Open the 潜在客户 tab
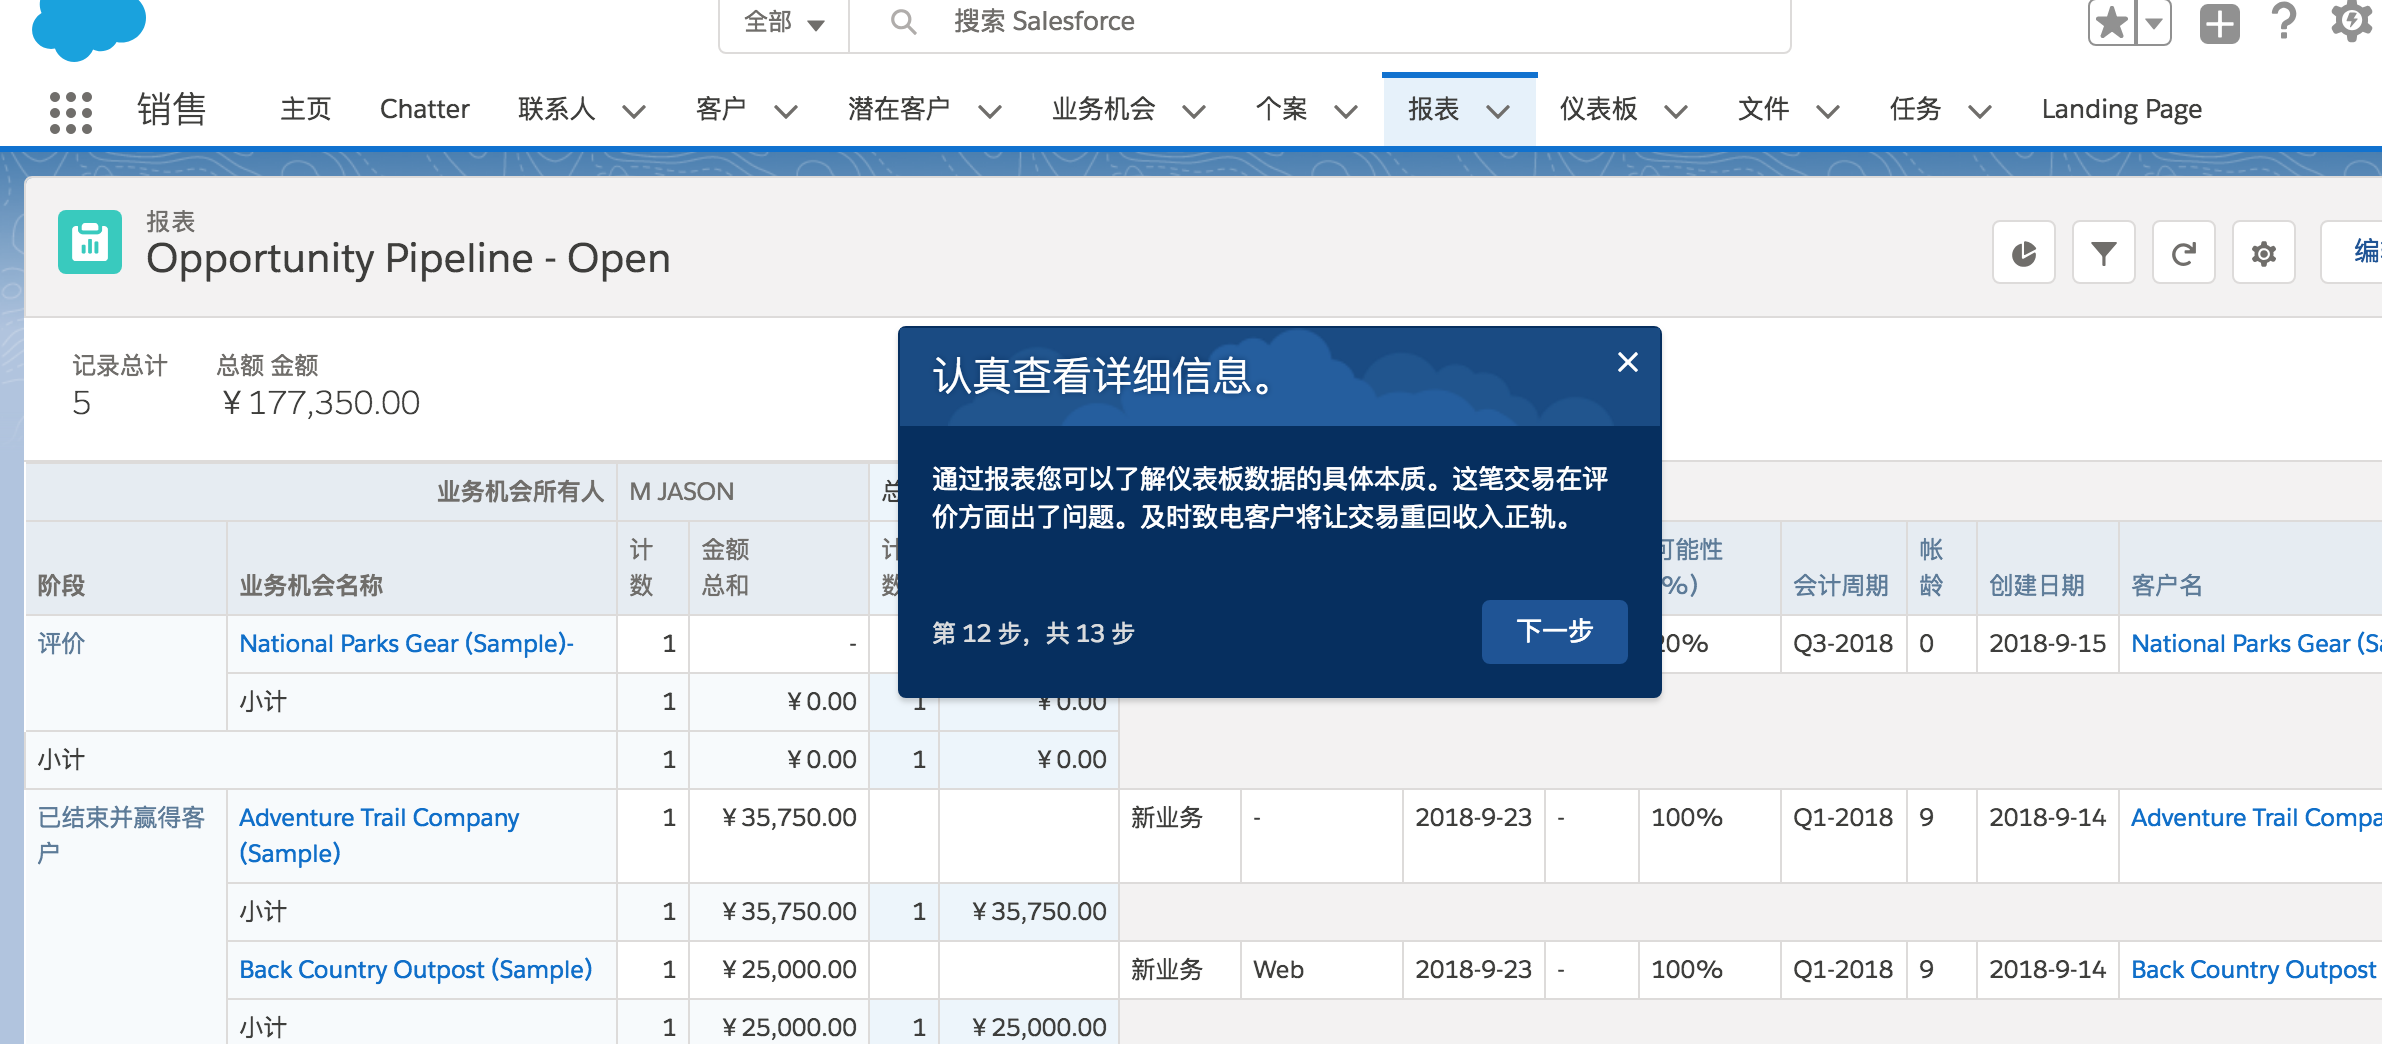 tap(899, 109)
